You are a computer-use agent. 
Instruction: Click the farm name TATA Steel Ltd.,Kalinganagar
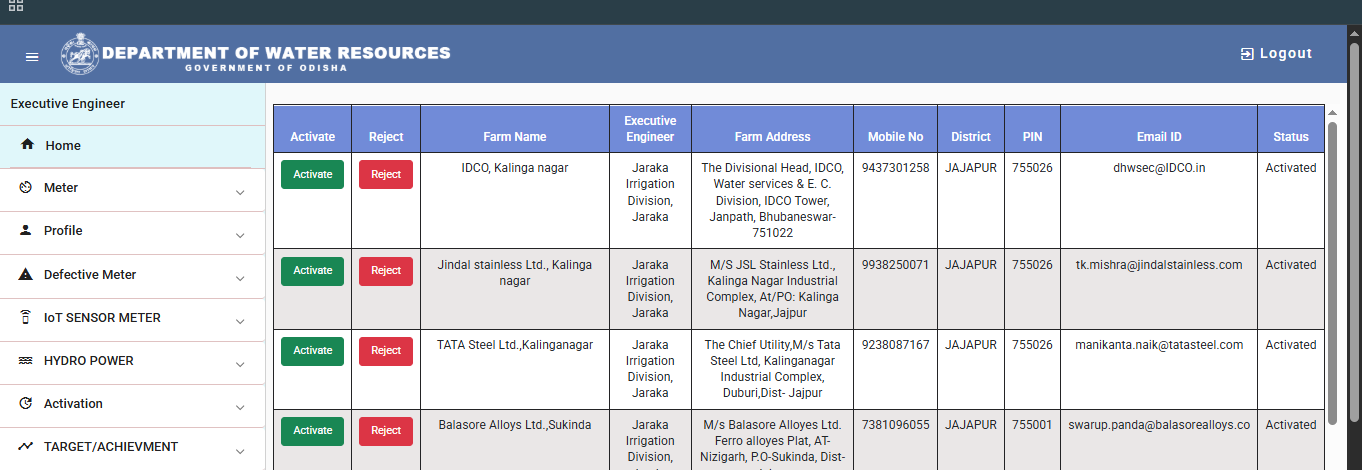click(515, 345)
